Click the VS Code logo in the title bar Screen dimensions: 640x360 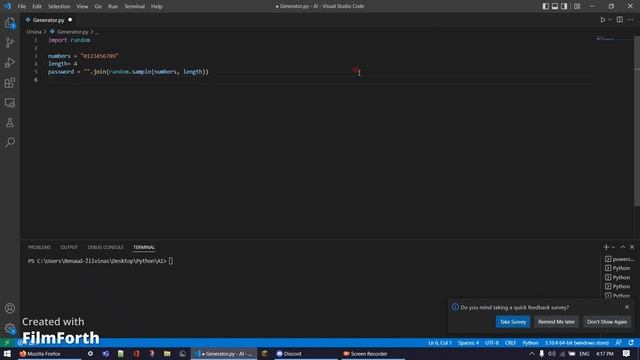[7, 6]
